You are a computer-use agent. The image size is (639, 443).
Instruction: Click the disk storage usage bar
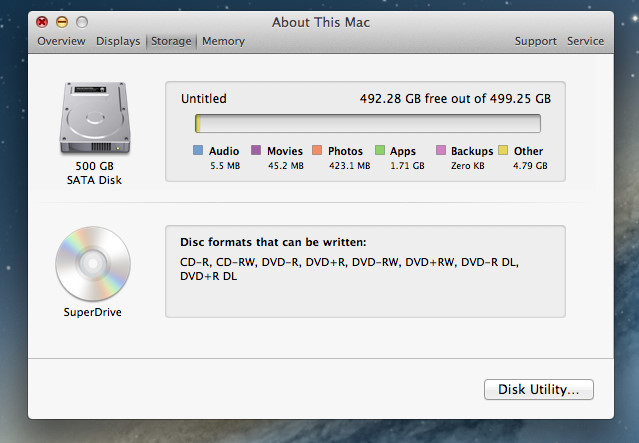[x=368, y=123]
